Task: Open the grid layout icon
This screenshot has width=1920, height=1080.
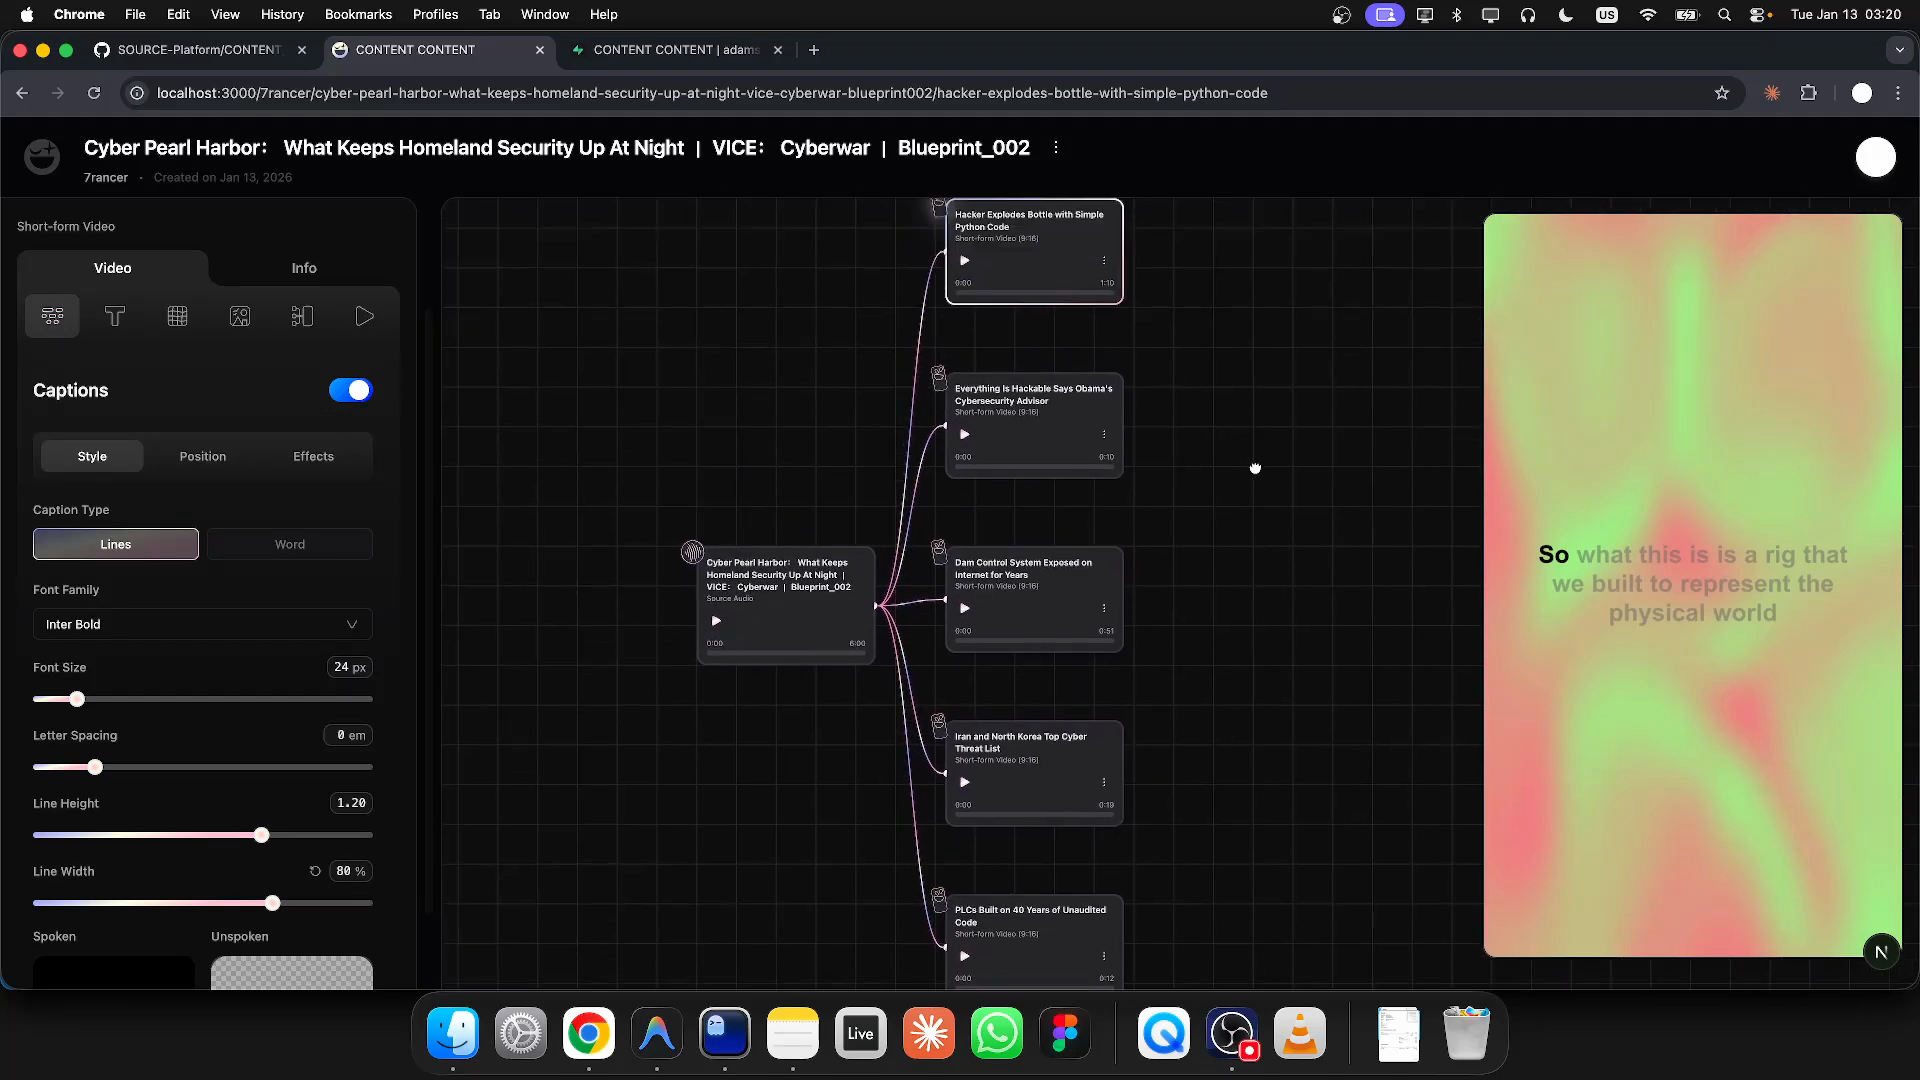Action: (177, 316)
